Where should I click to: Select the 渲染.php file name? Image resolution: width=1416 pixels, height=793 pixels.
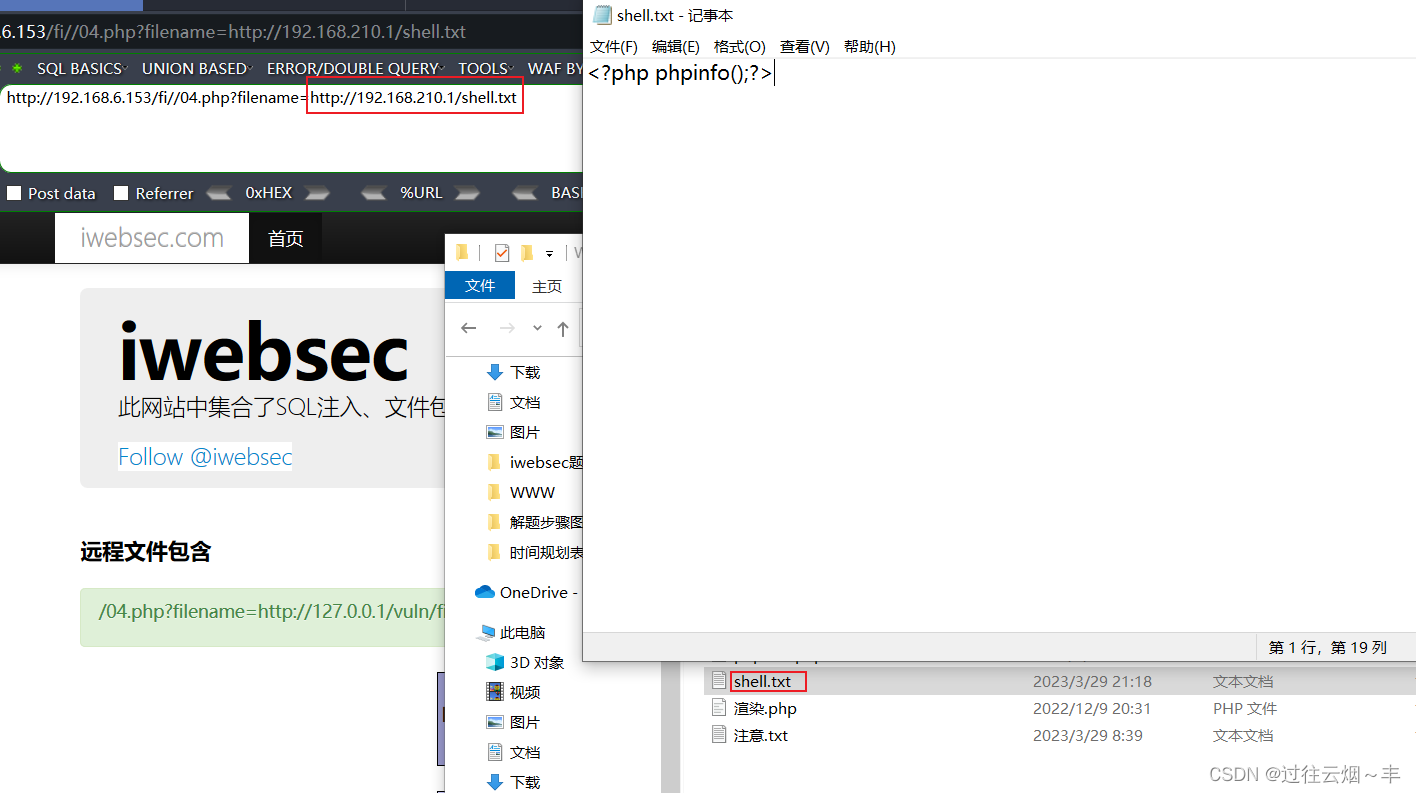coord(765,708)
